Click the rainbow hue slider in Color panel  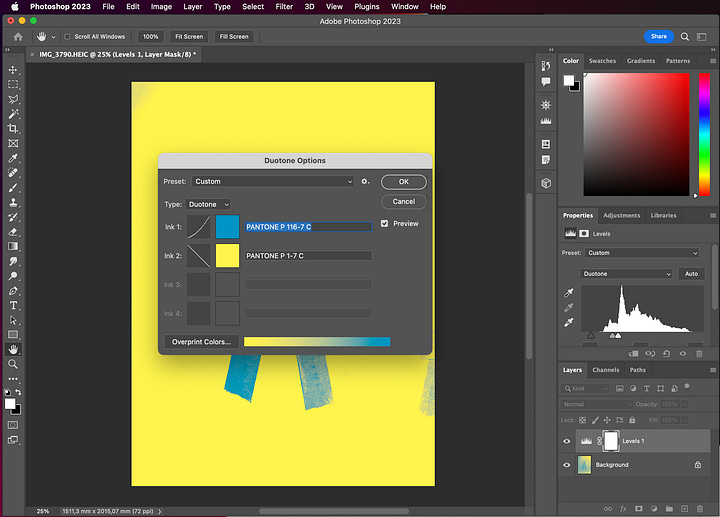[704, 134]
